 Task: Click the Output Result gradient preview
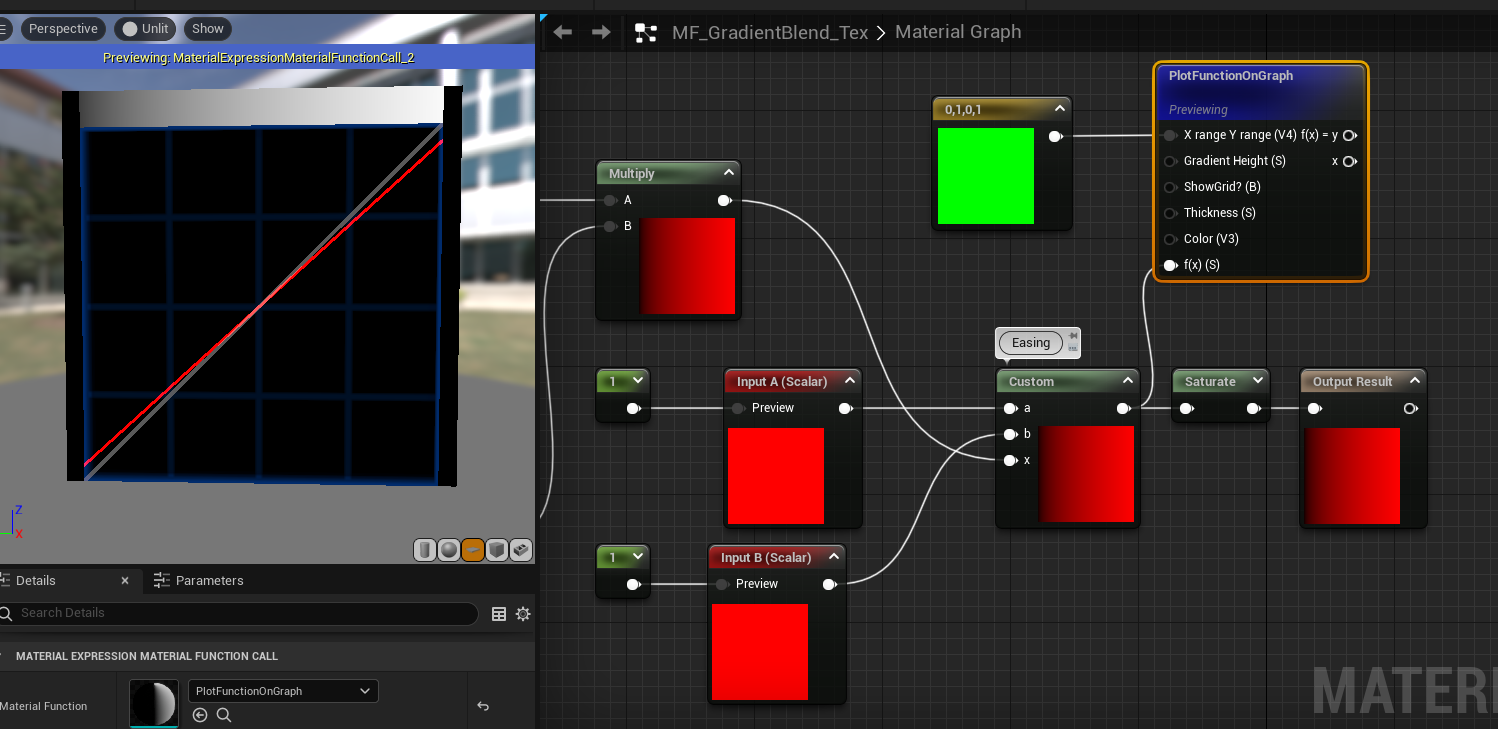point(1352,476)
